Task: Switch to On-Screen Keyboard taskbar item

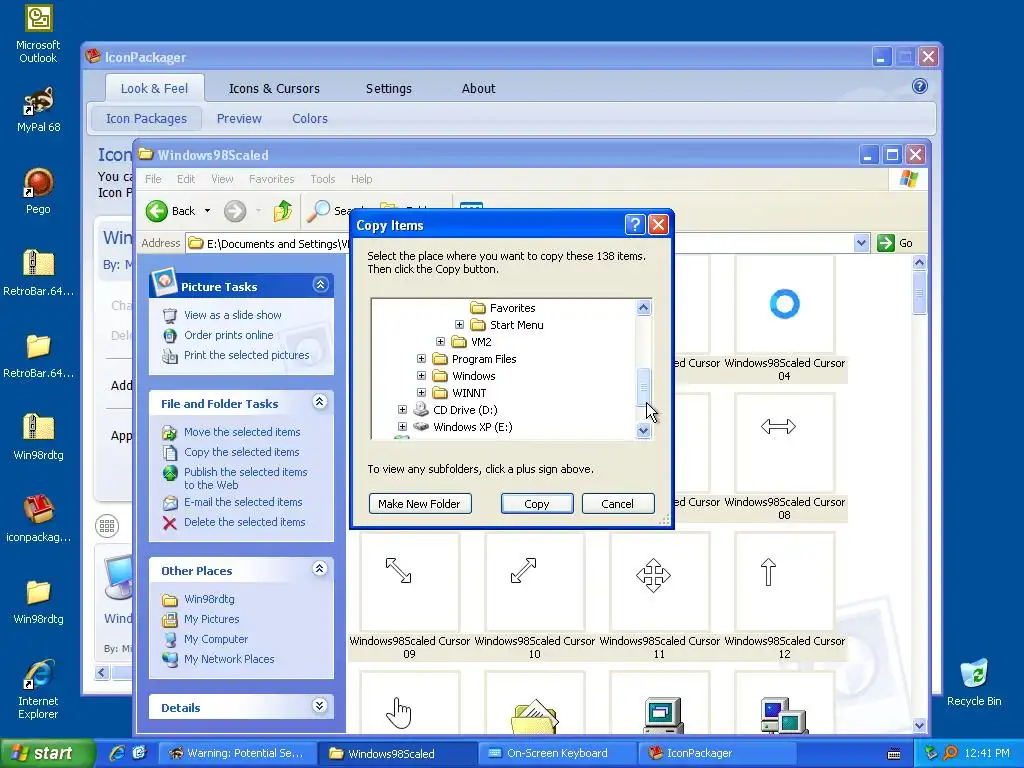Action: [x=556, y=753]
